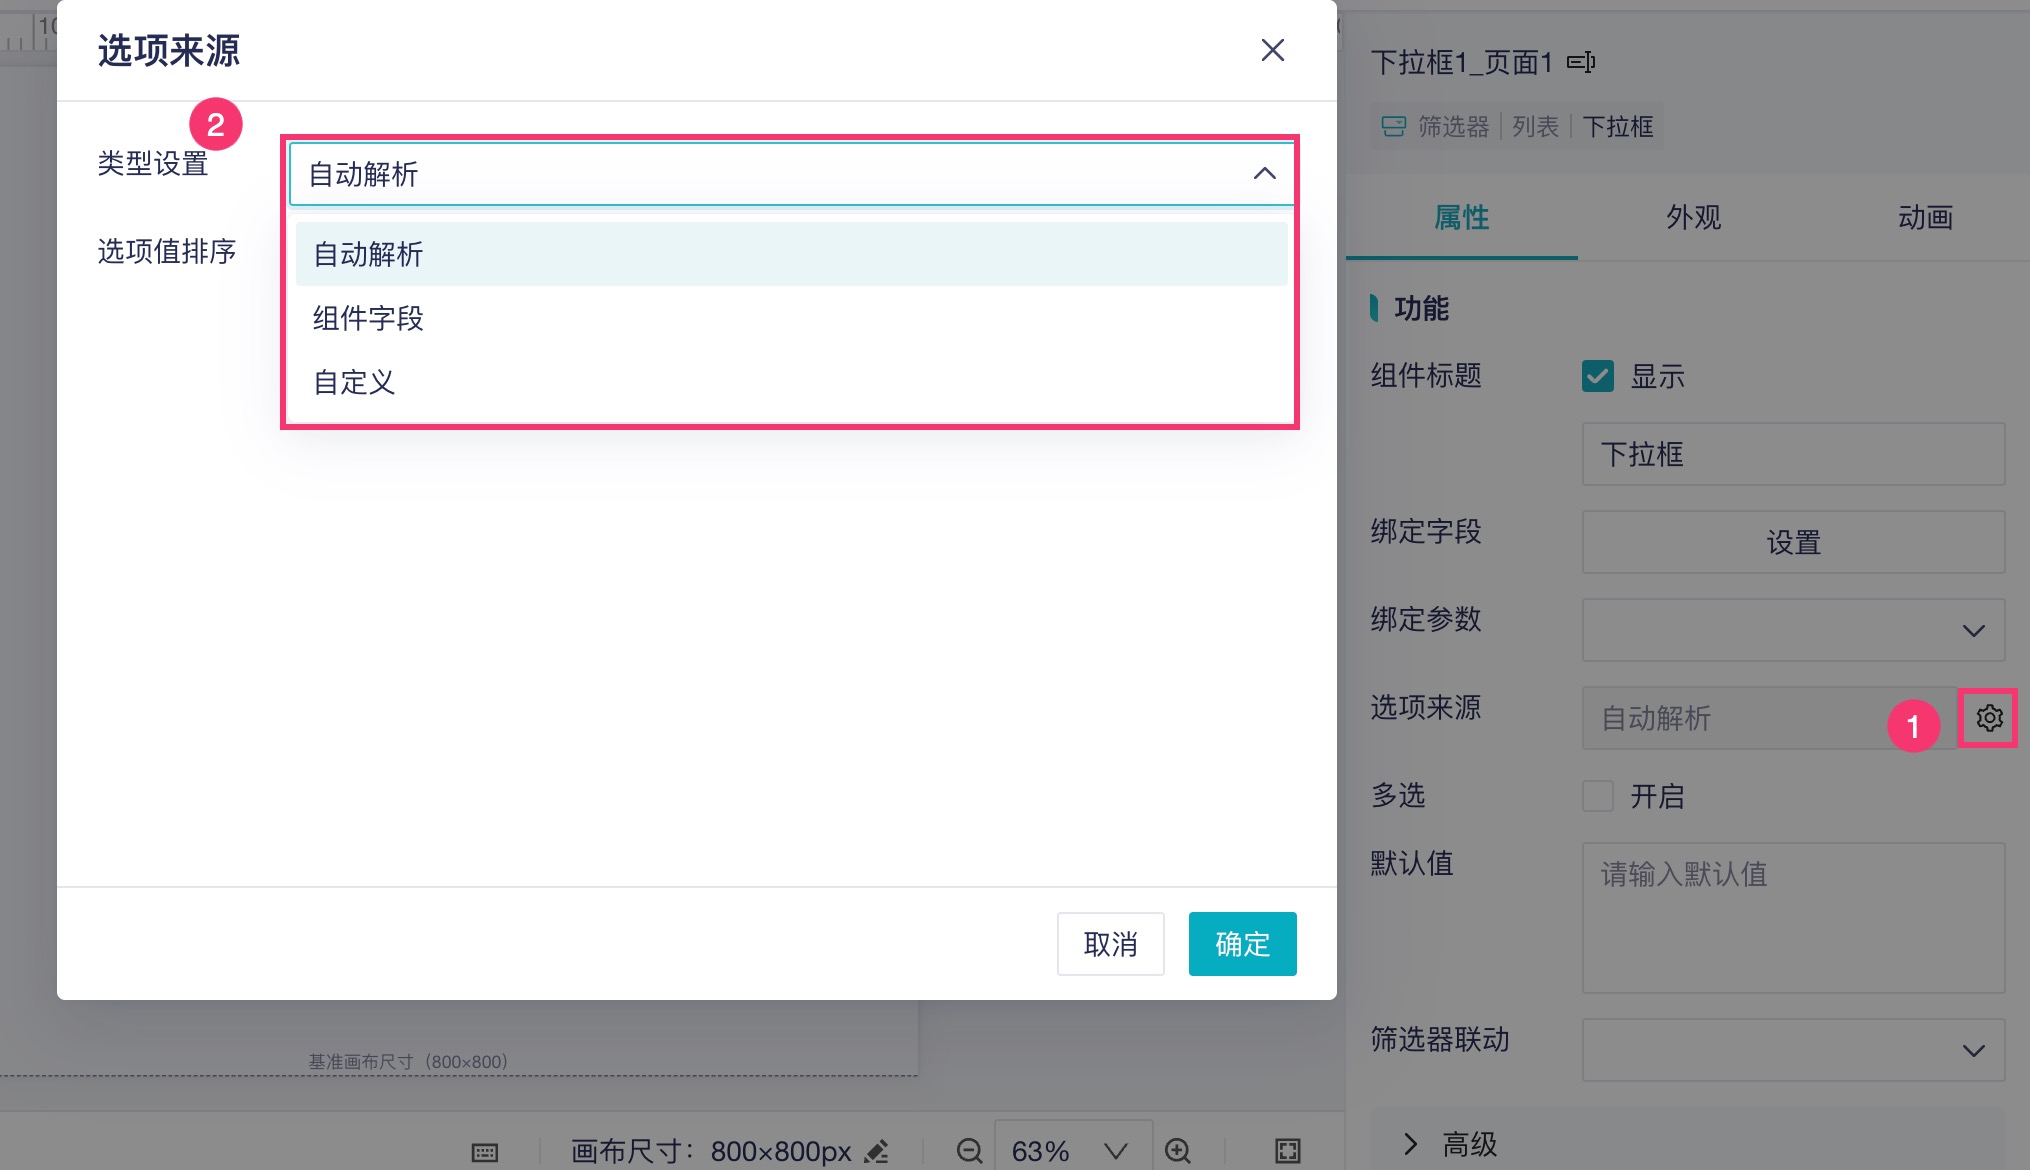
Task: Click the keyboard shortcuts icon in the bottom bar
Action: pos(485,1152)
